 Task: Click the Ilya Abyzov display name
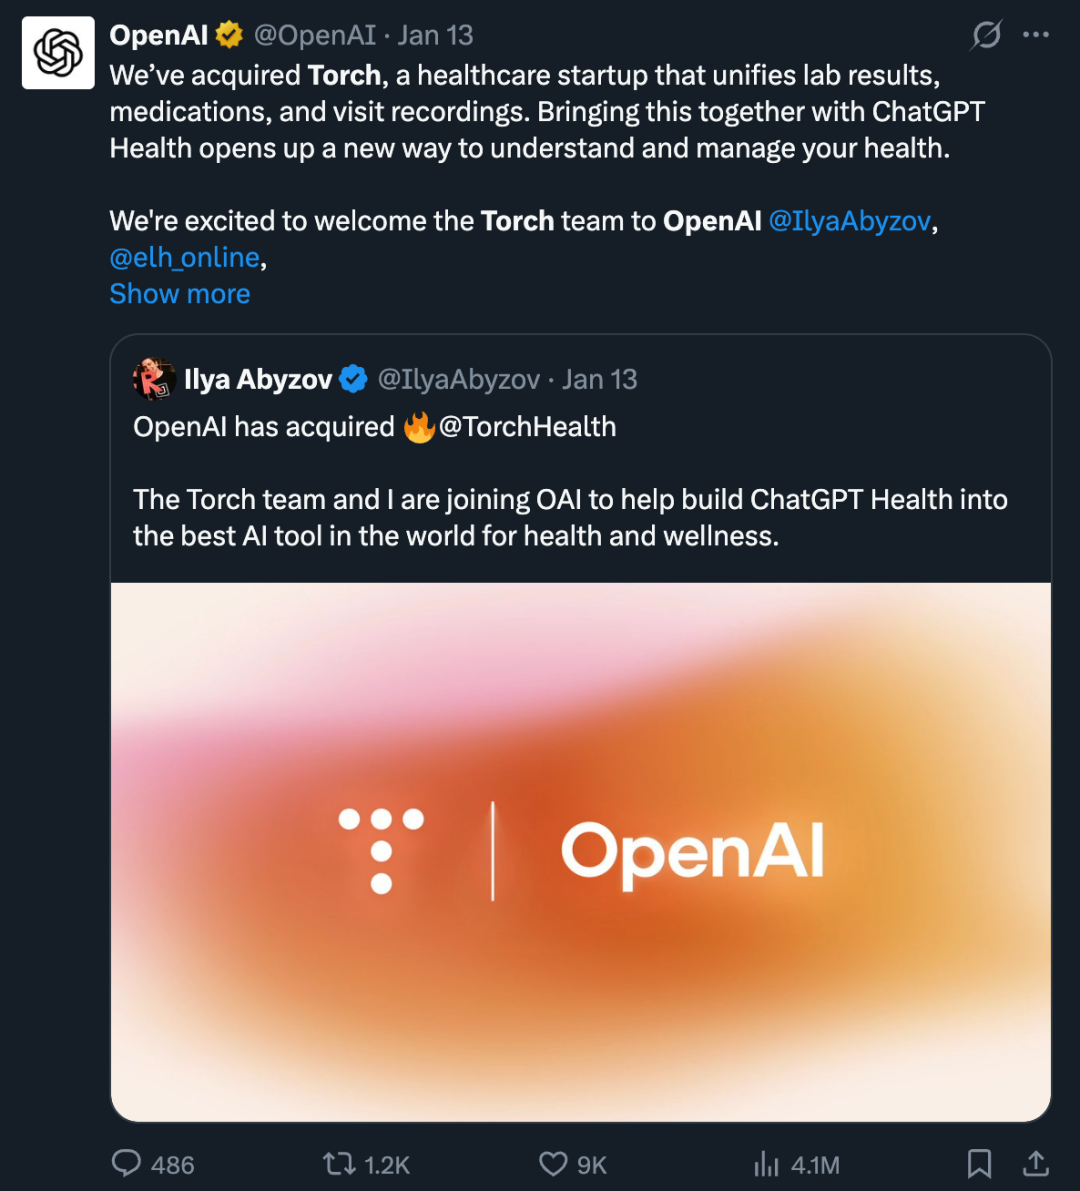[x=258, y=378]
